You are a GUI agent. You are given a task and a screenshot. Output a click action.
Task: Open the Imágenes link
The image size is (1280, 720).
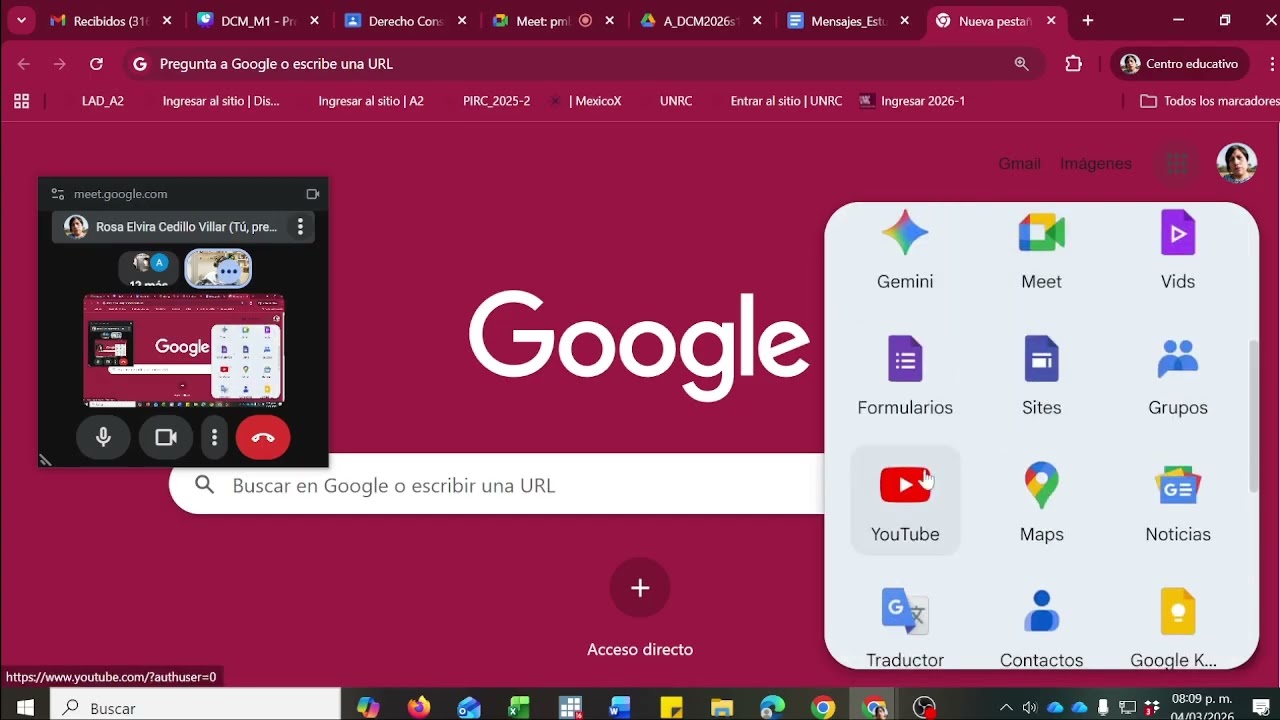tap(1096, 164)
